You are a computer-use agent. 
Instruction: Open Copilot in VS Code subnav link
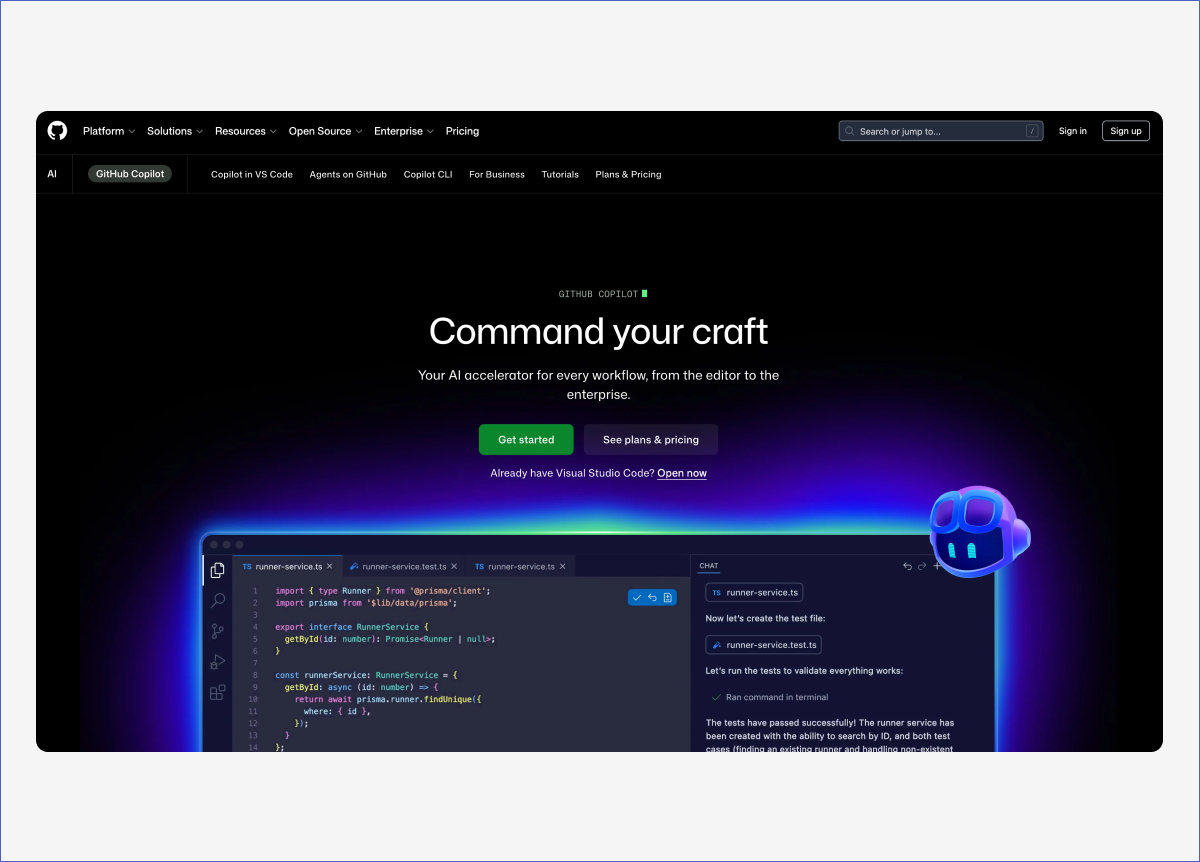252,174
